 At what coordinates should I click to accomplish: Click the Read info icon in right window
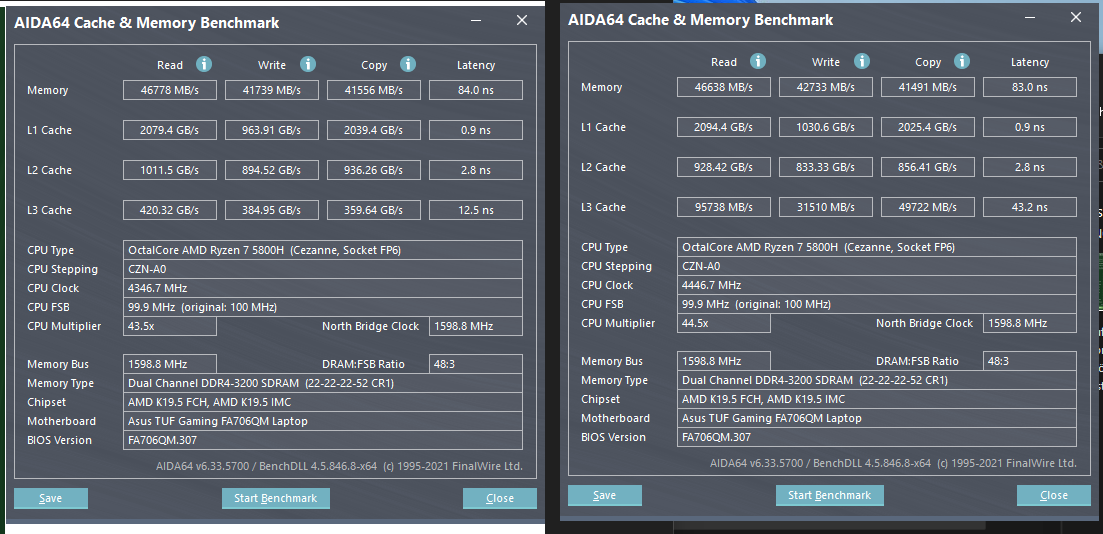[758, 61]
